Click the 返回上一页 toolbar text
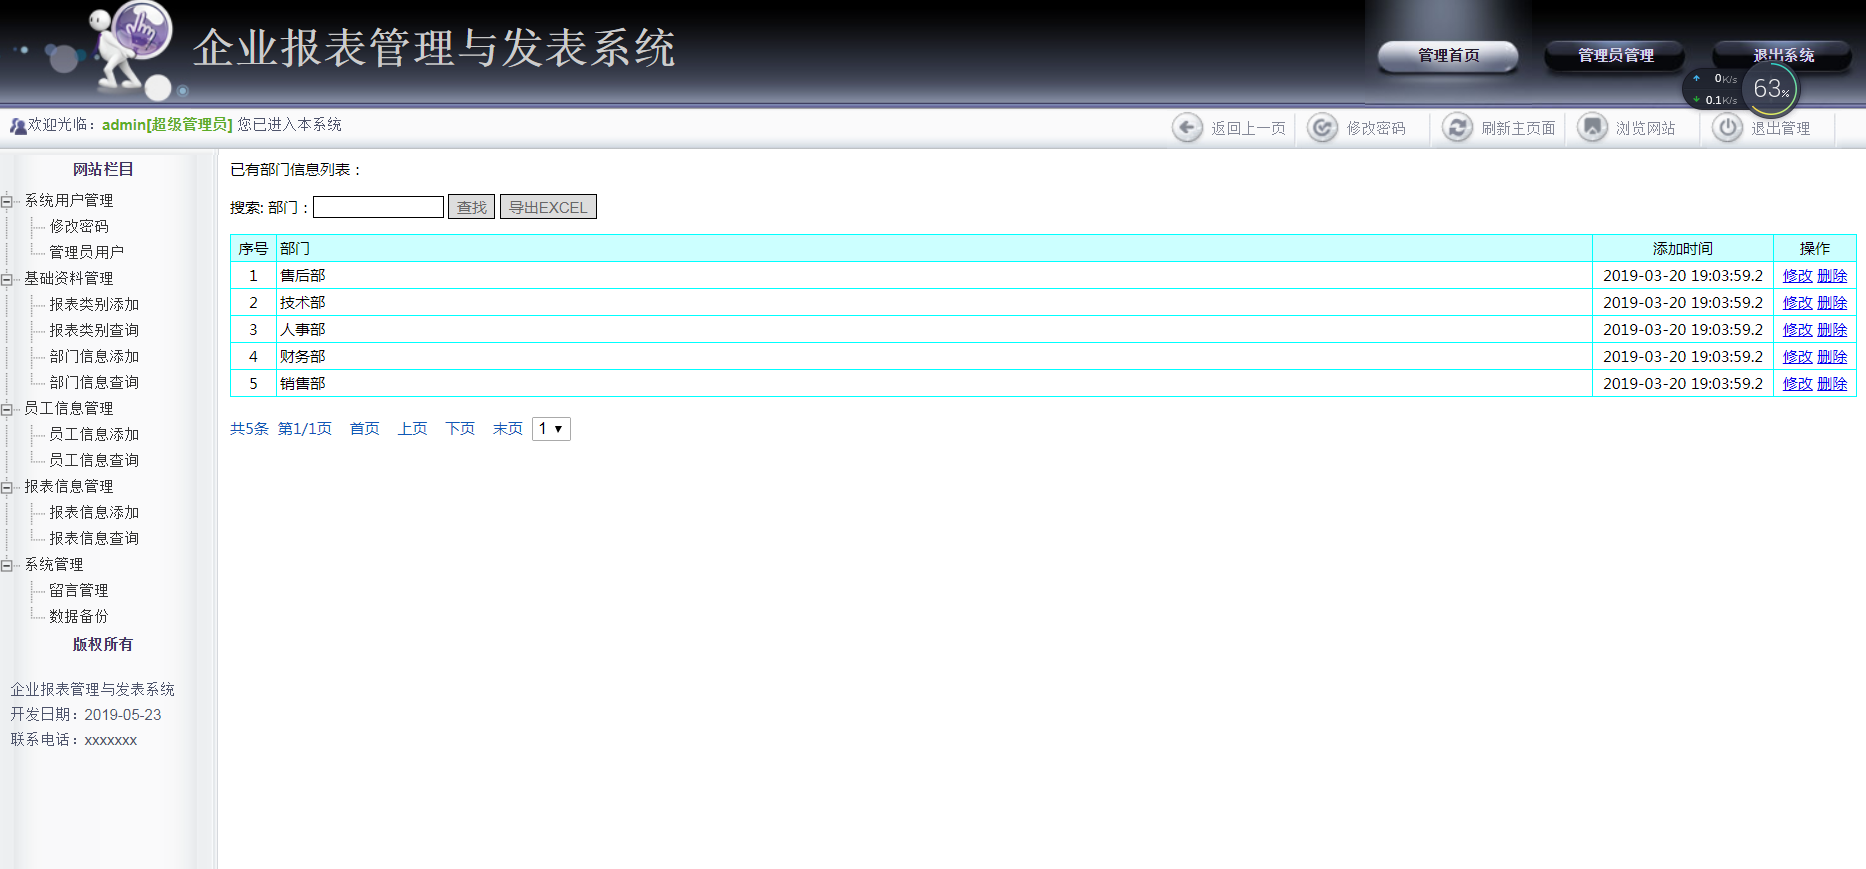Viewport: 1866px width, 869px height. 1248,128
